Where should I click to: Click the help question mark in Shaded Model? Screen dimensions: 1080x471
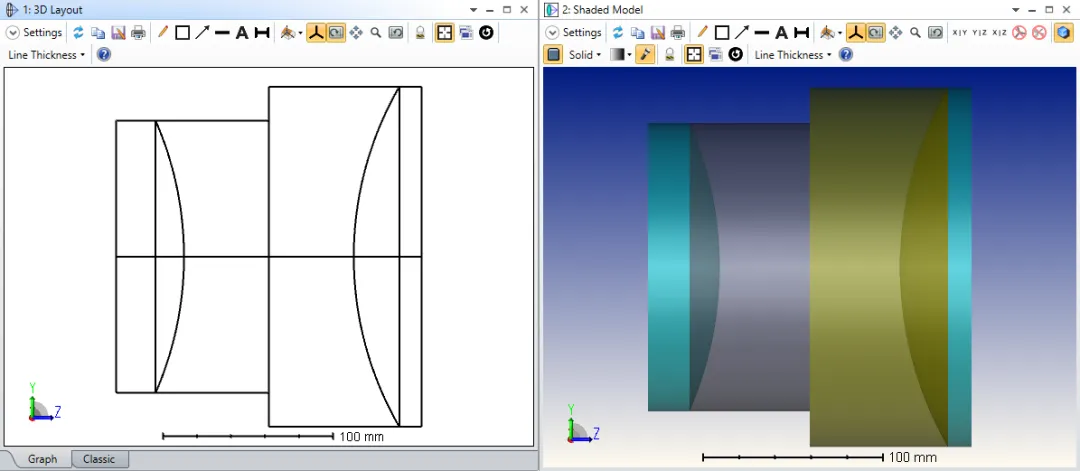[845, 55]
